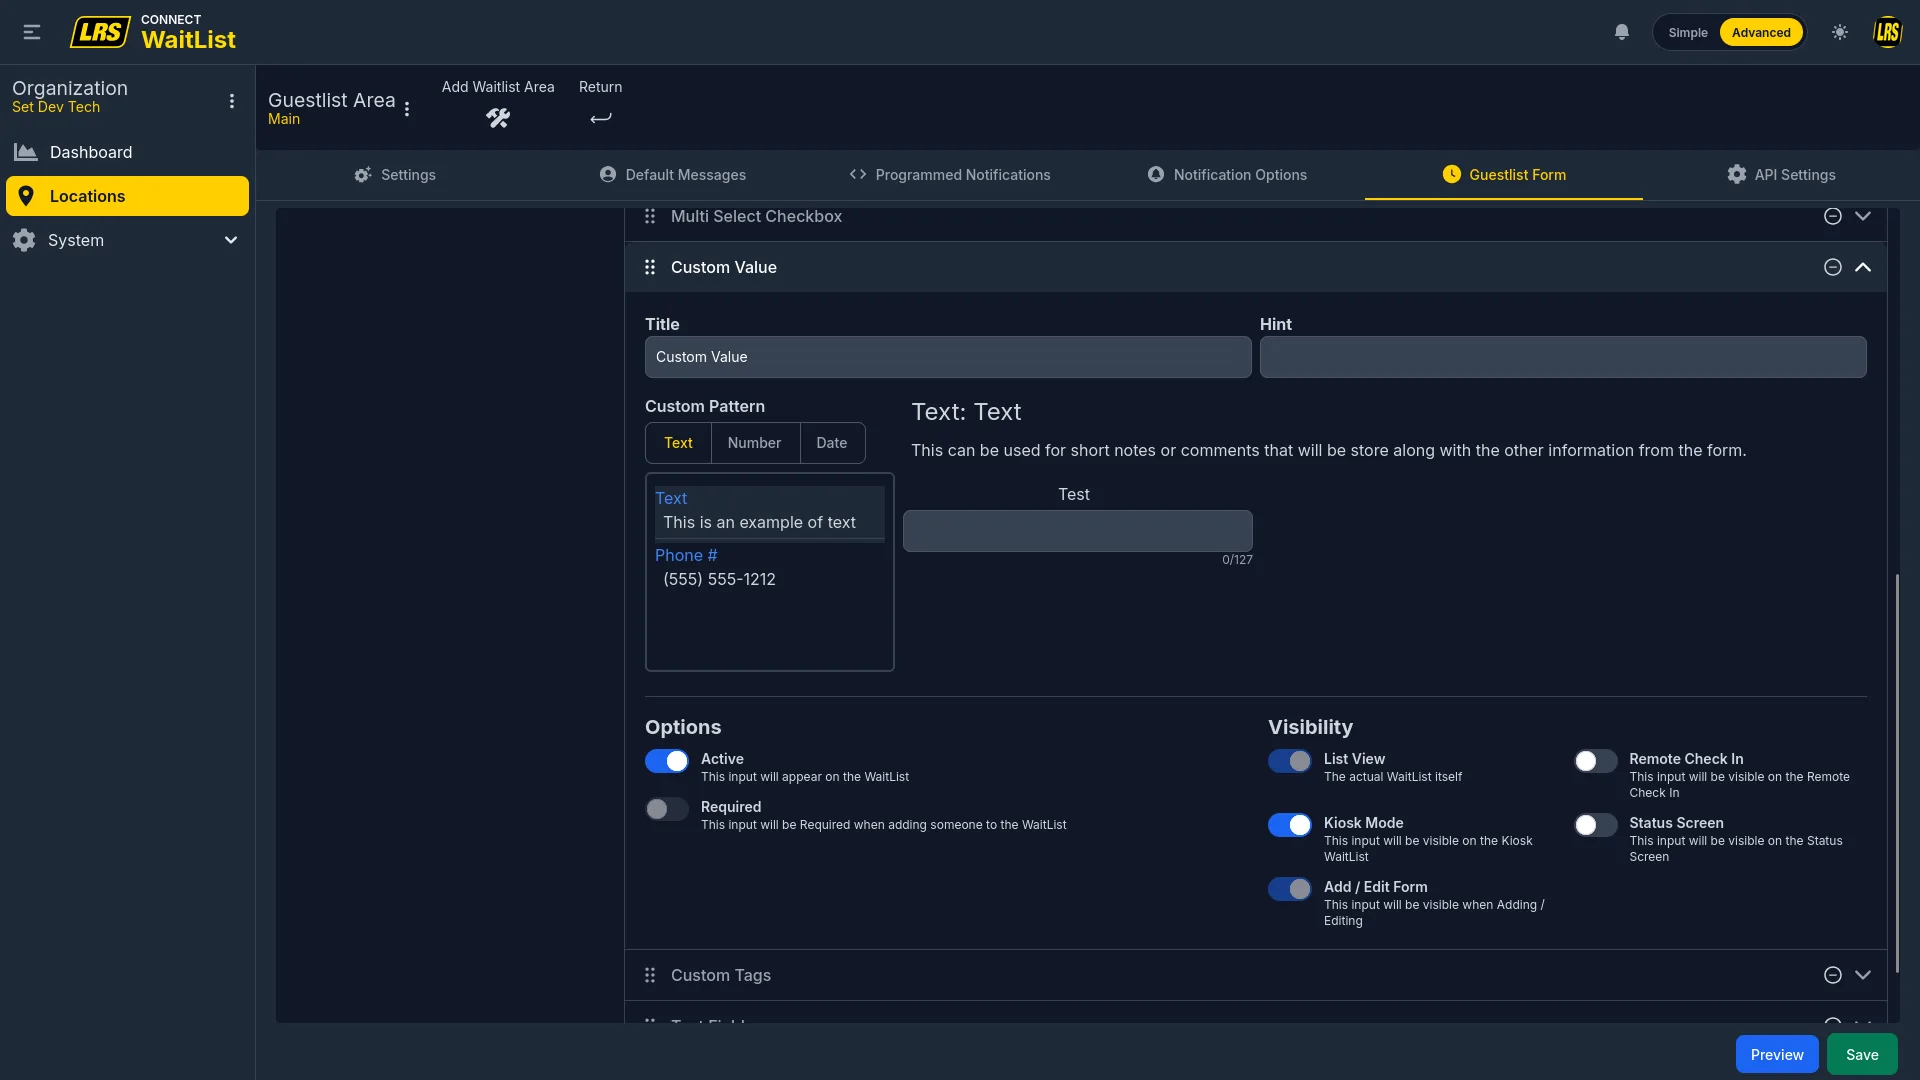
Task: Open the Programmed Notifications tab
Action: coord(950,175)
